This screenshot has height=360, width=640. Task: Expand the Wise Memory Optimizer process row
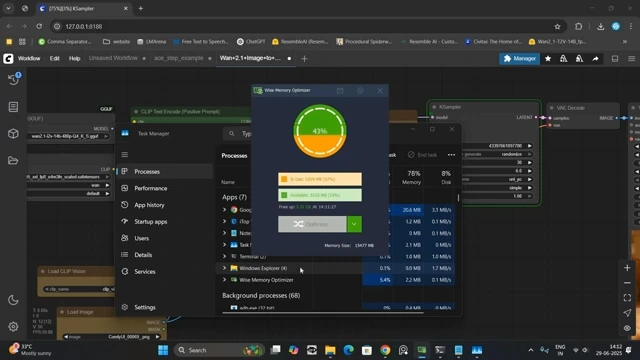224,280
